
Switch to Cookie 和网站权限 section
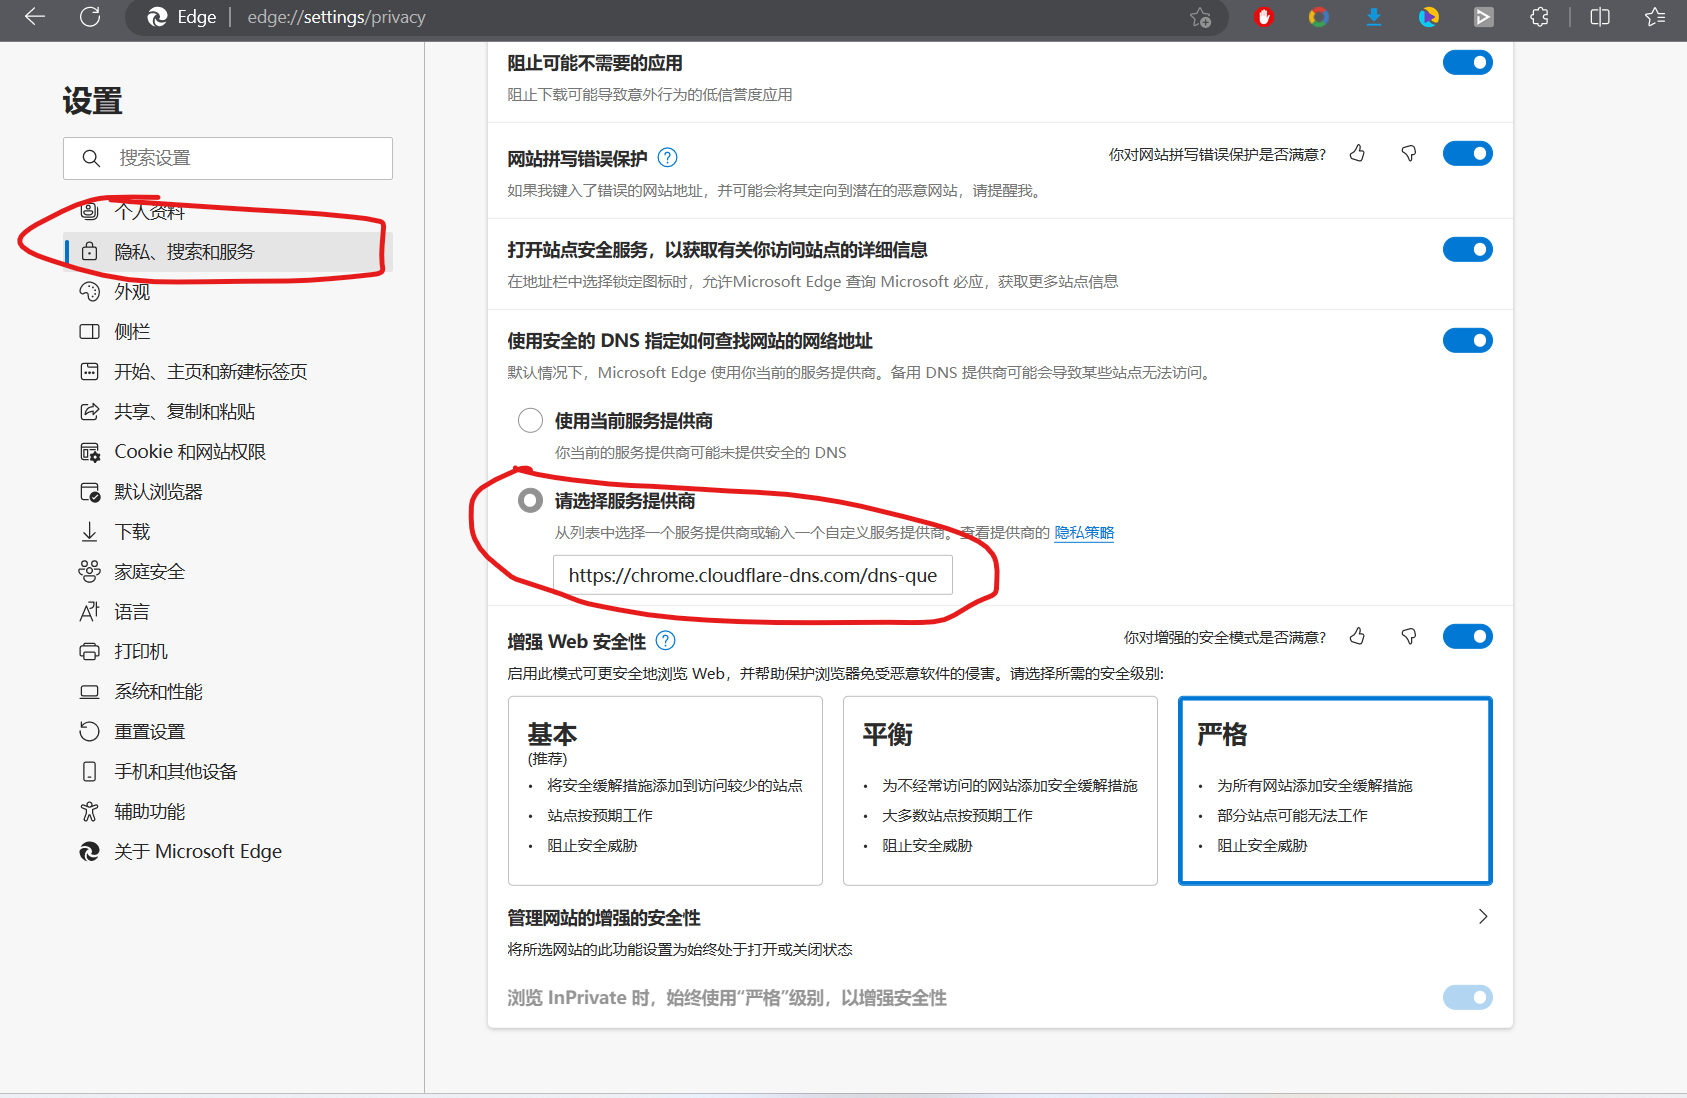point(190,451)
